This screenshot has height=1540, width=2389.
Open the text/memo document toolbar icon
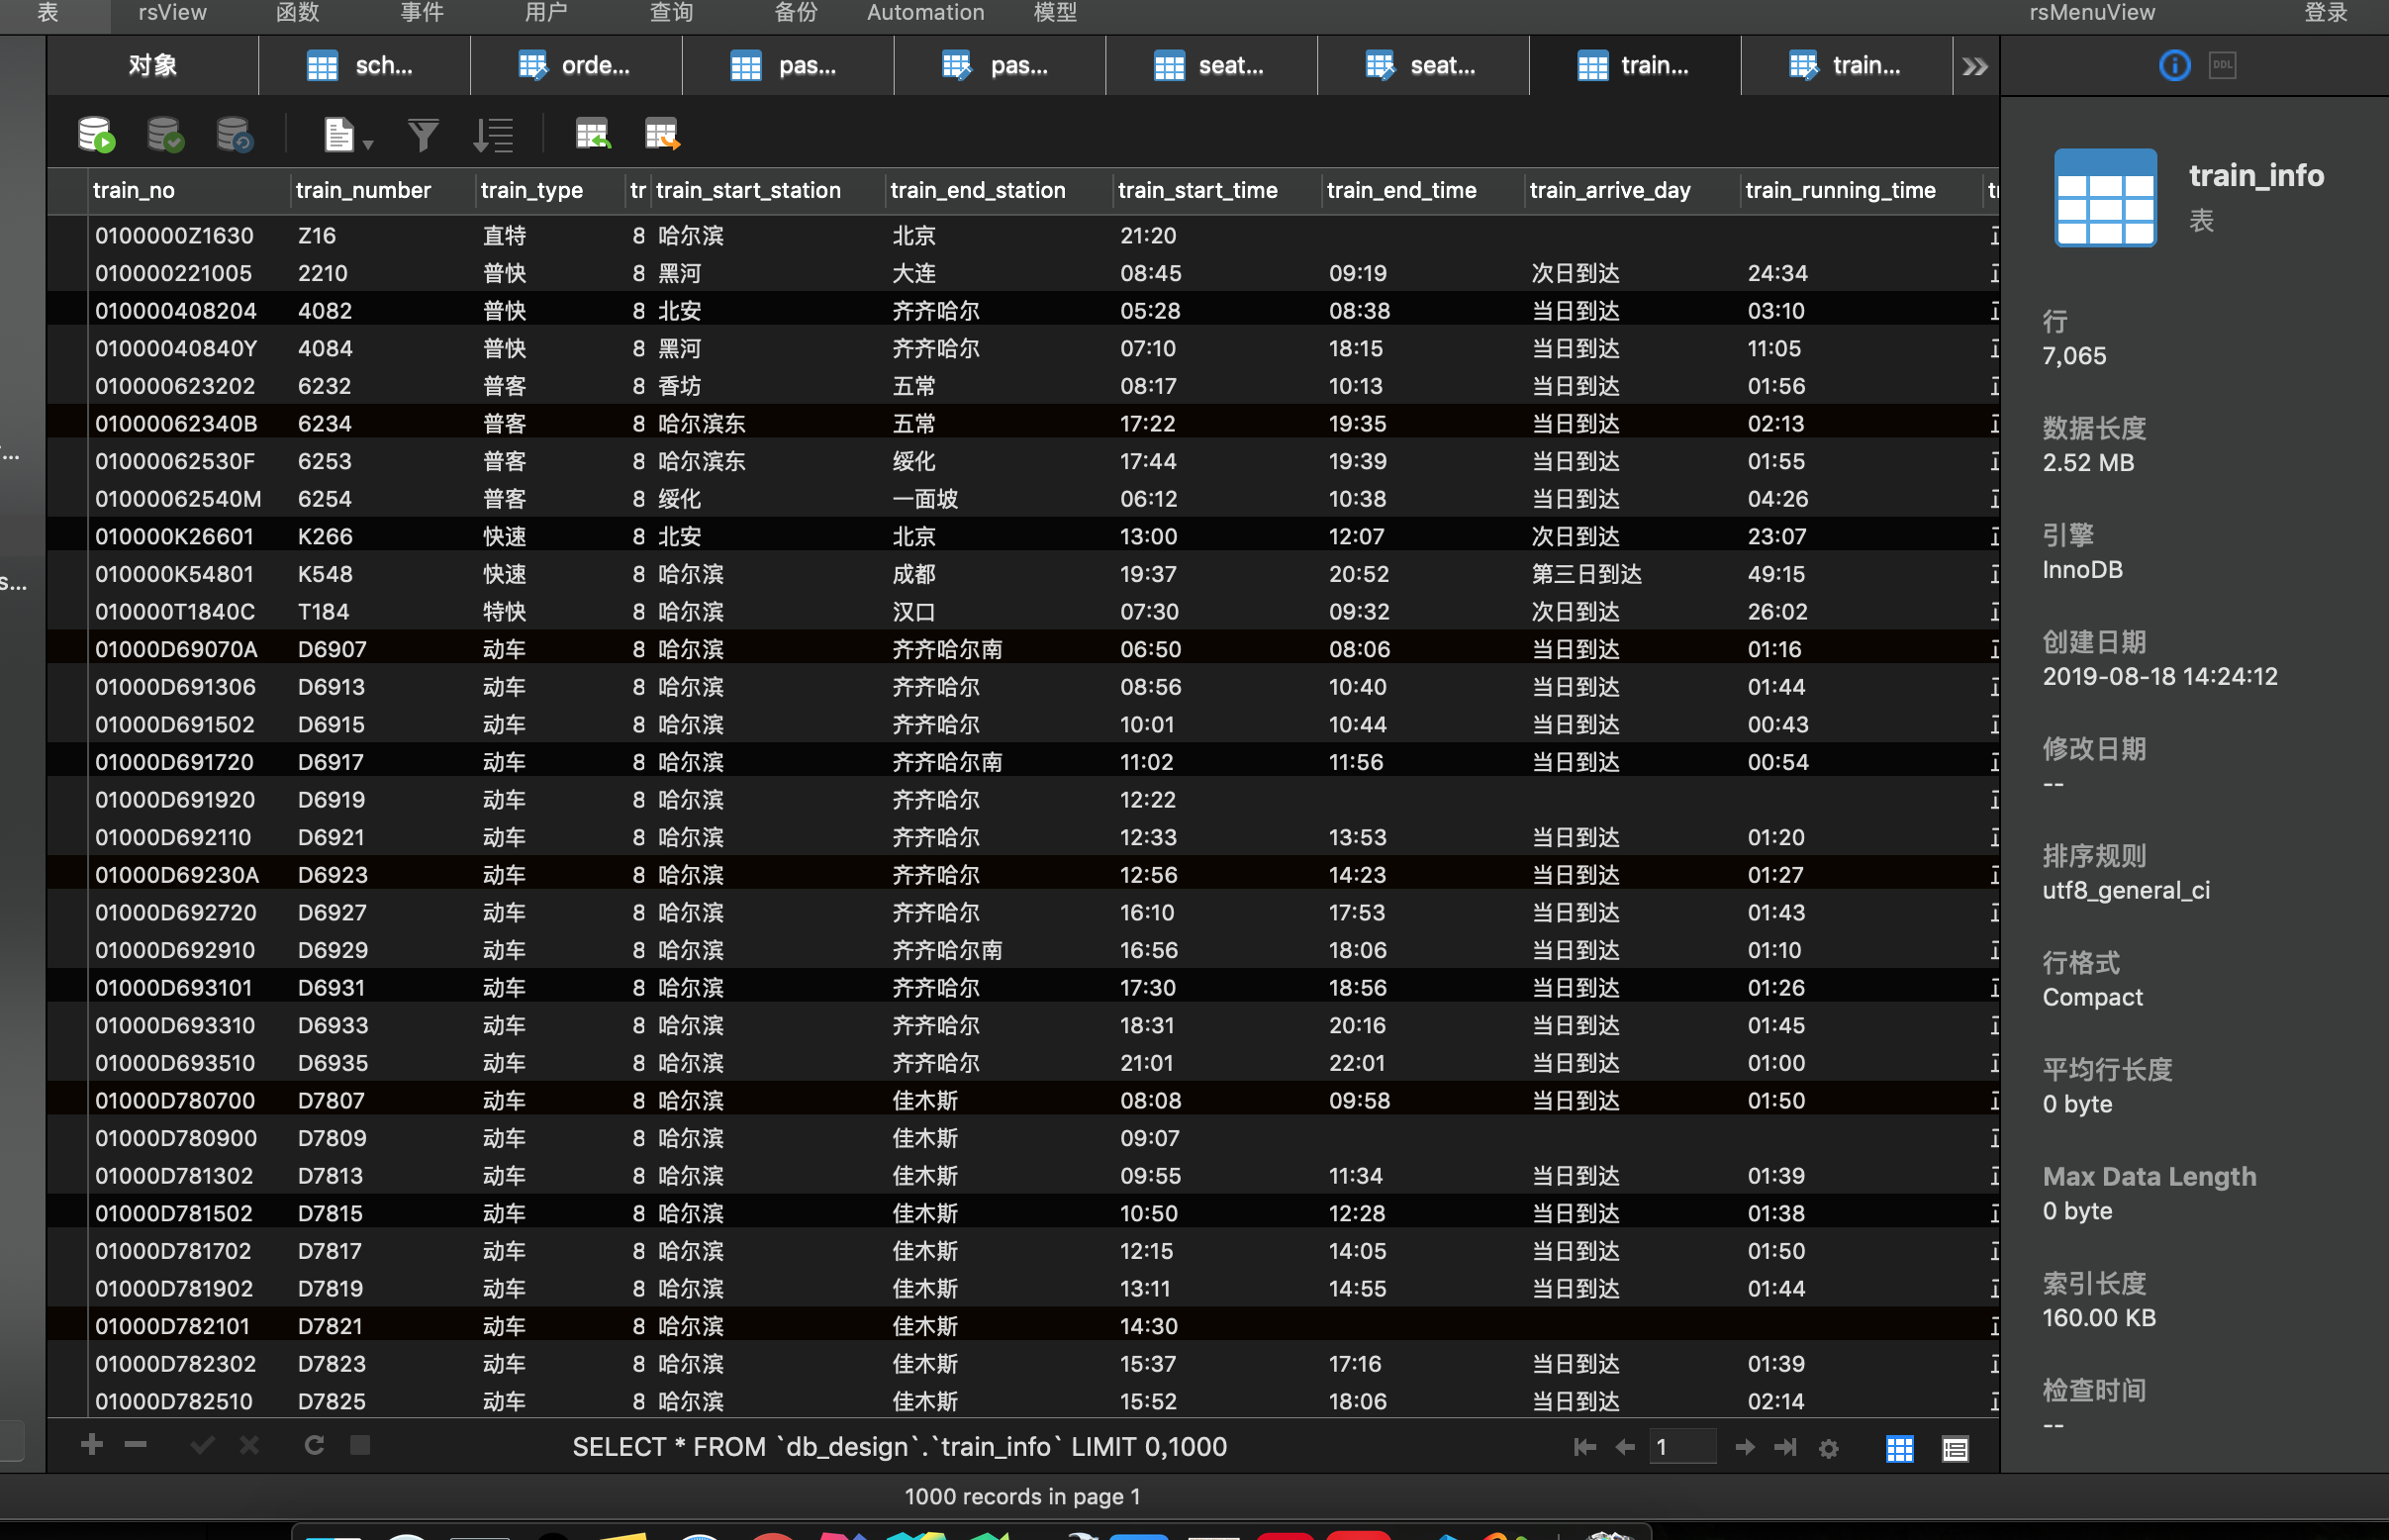339,134
